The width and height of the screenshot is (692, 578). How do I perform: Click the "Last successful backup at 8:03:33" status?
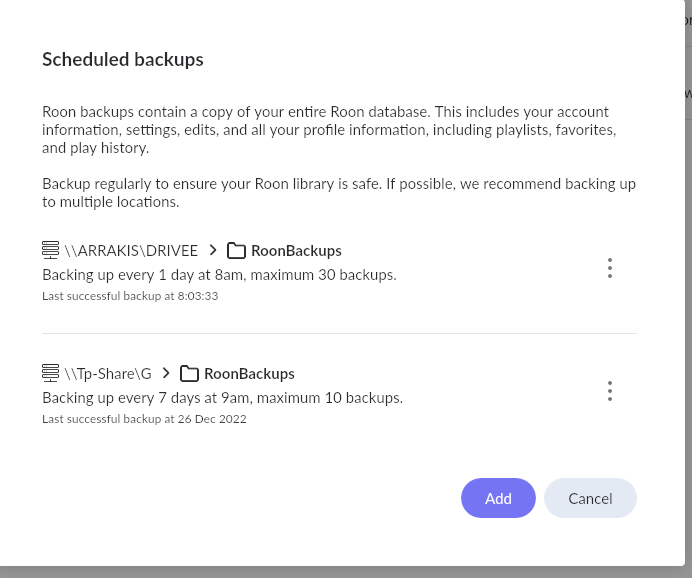[130, 296]
